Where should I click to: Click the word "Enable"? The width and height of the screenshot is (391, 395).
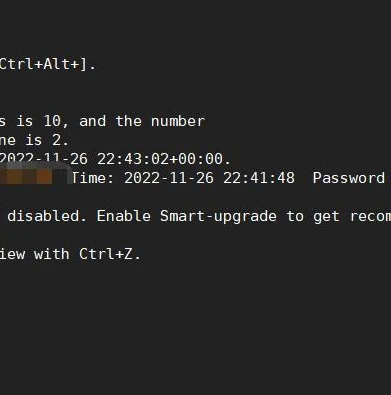click(x=124, y=216)
